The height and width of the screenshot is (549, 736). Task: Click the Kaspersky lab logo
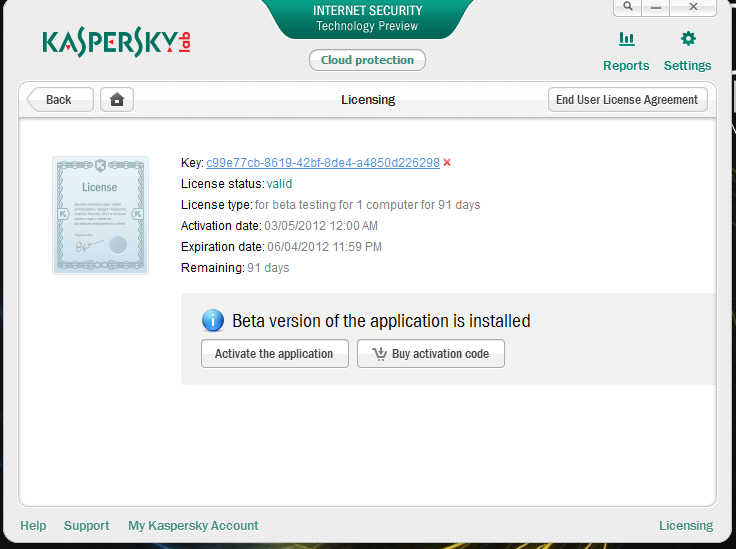116,42
